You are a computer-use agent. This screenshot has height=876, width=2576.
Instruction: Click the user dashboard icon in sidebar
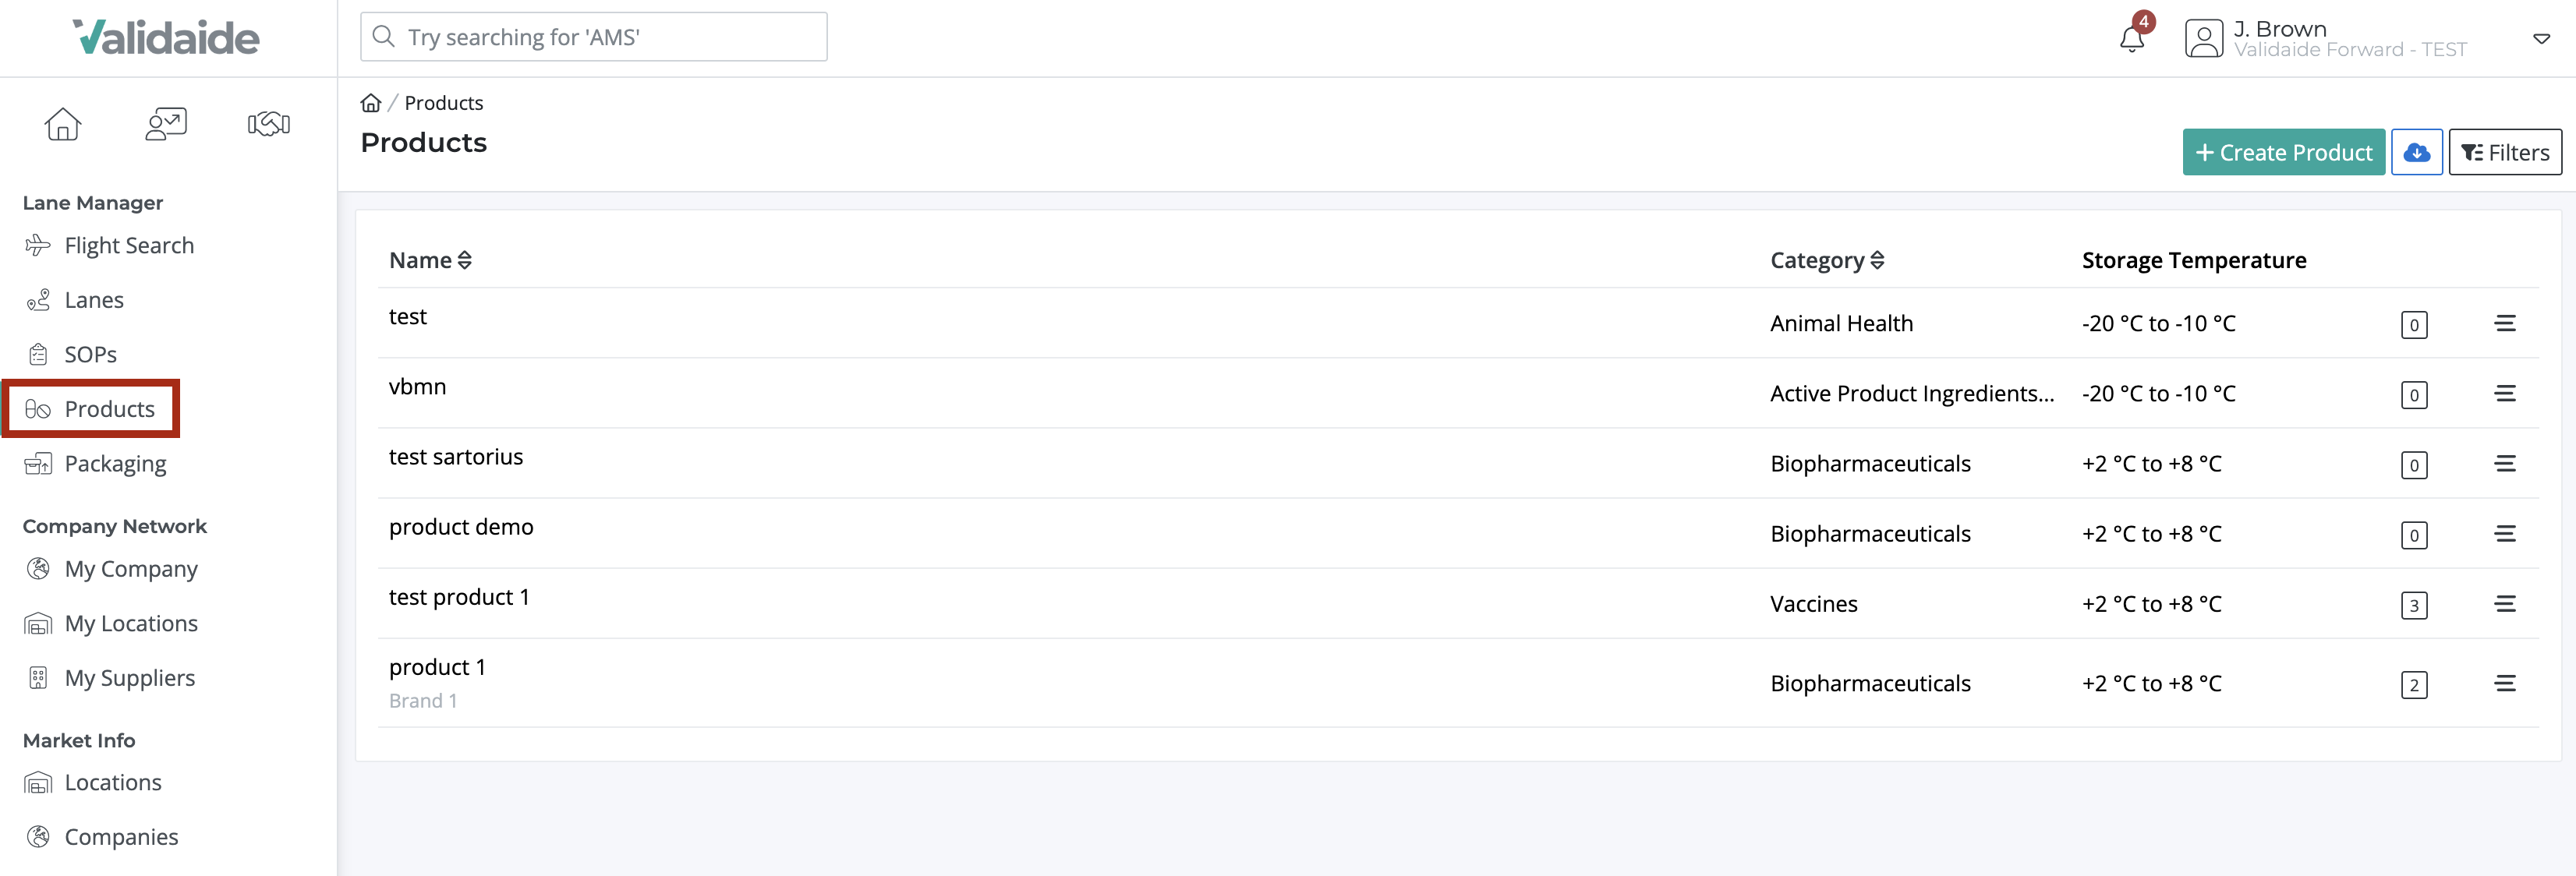(x=166, y=124)
